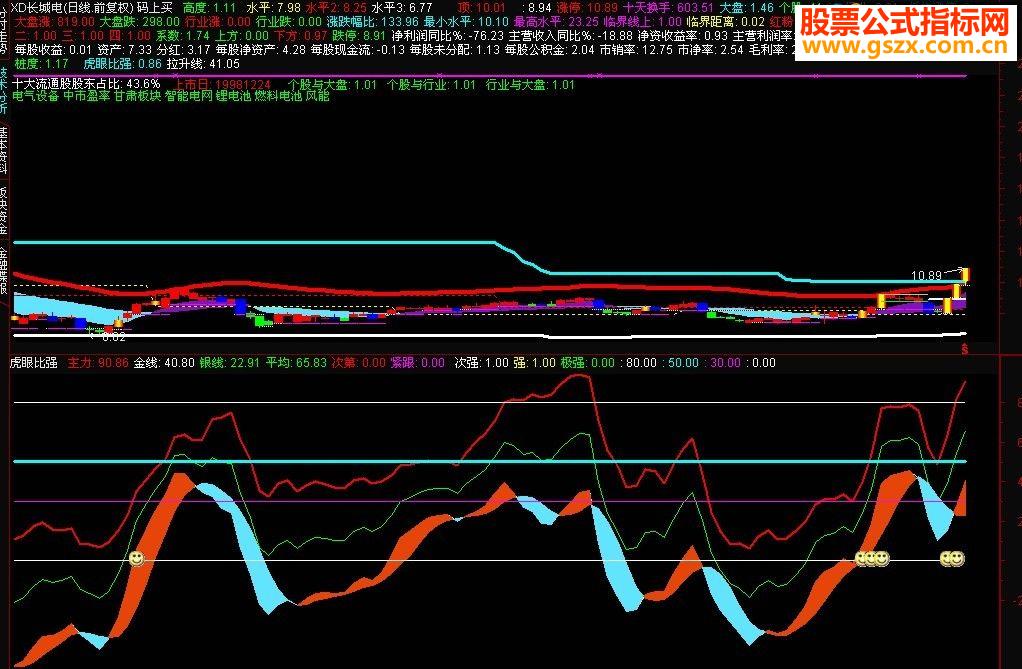Image resolution: width=1022 pixels, height=669 pixels.
Task: Click the '金线: 40.80' indicator value
Action: click(164, 363)
